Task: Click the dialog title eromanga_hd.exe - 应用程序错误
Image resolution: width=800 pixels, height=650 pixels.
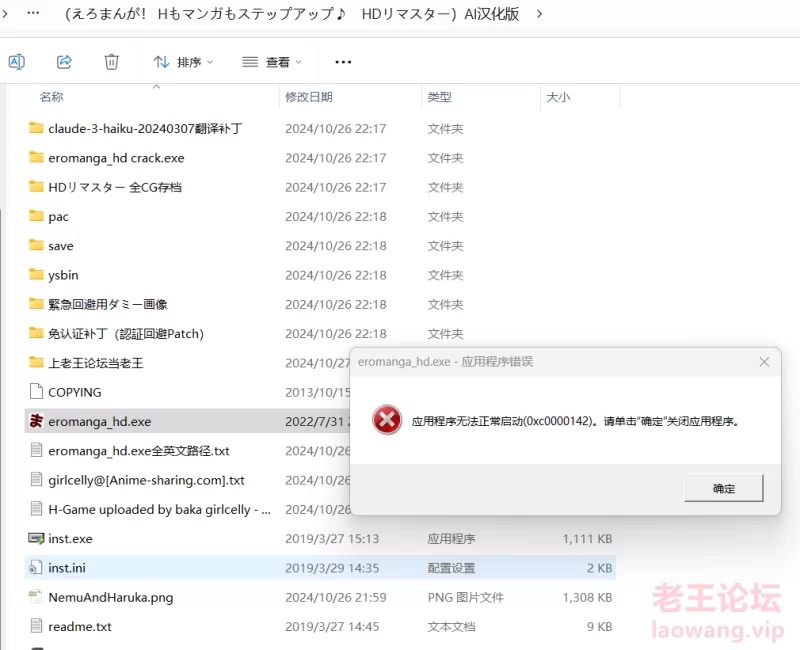Action: (x=445, y=362)
